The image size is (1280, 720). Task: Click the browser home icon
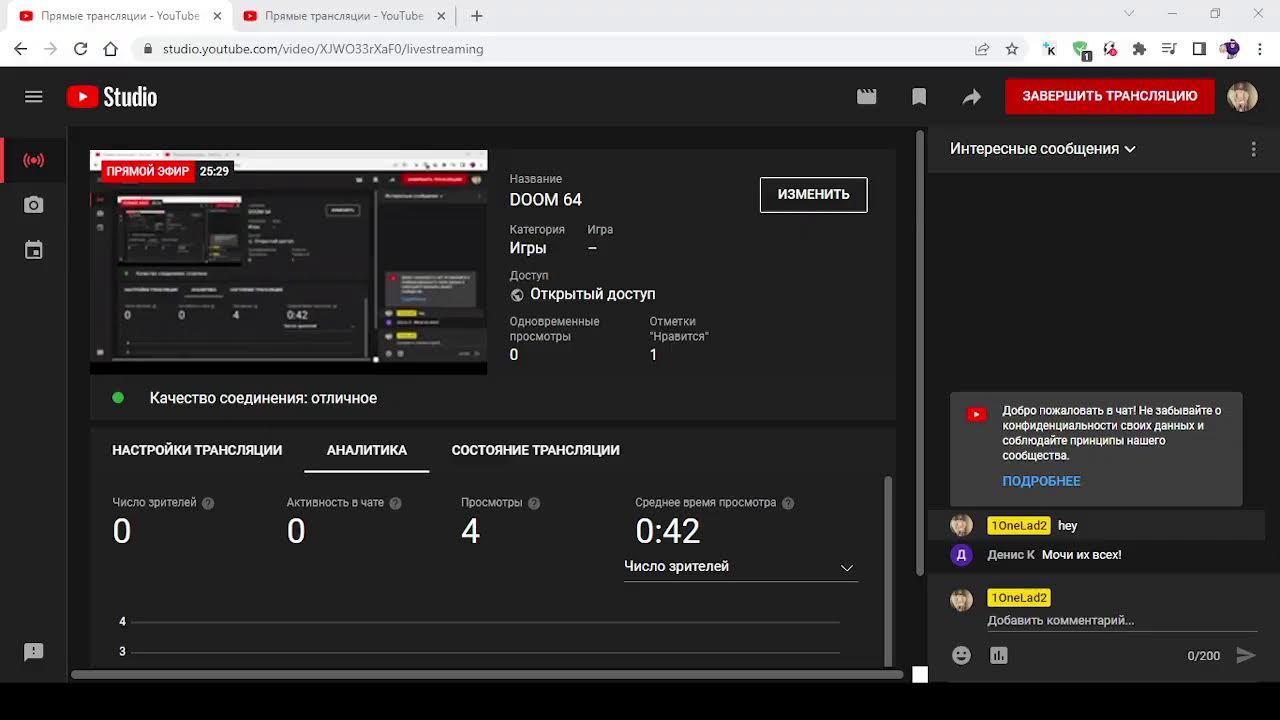pyautogui.click(x=111, y=49)
